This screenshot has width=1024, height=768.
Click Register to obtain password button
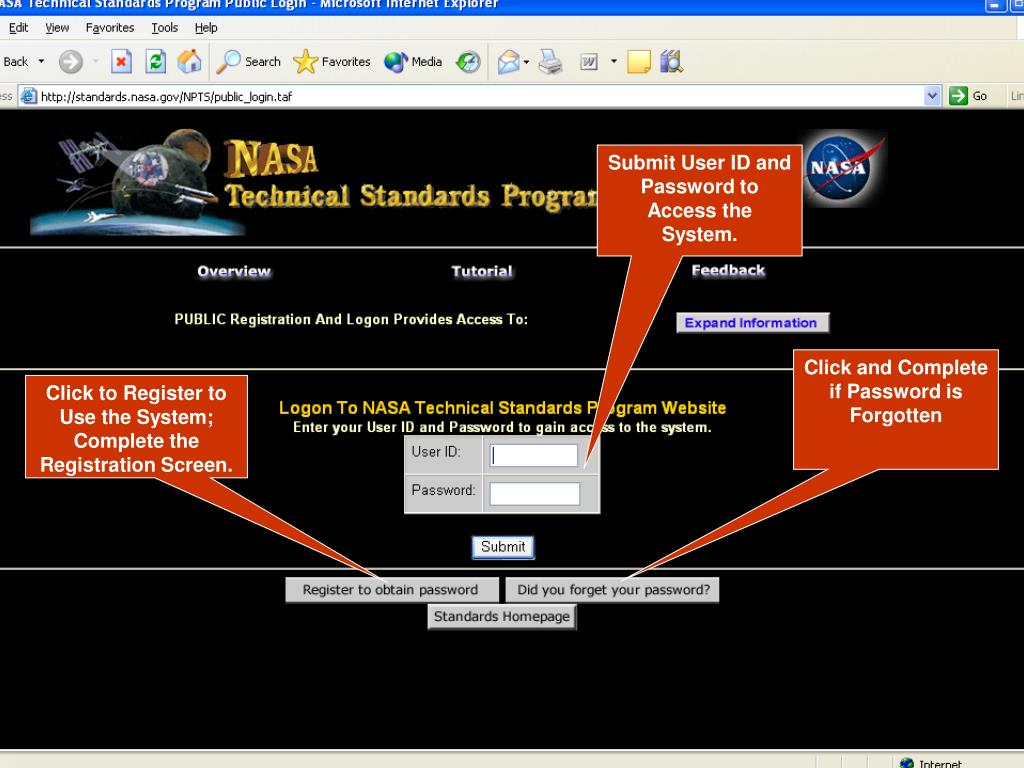click(x=392, y=590)
